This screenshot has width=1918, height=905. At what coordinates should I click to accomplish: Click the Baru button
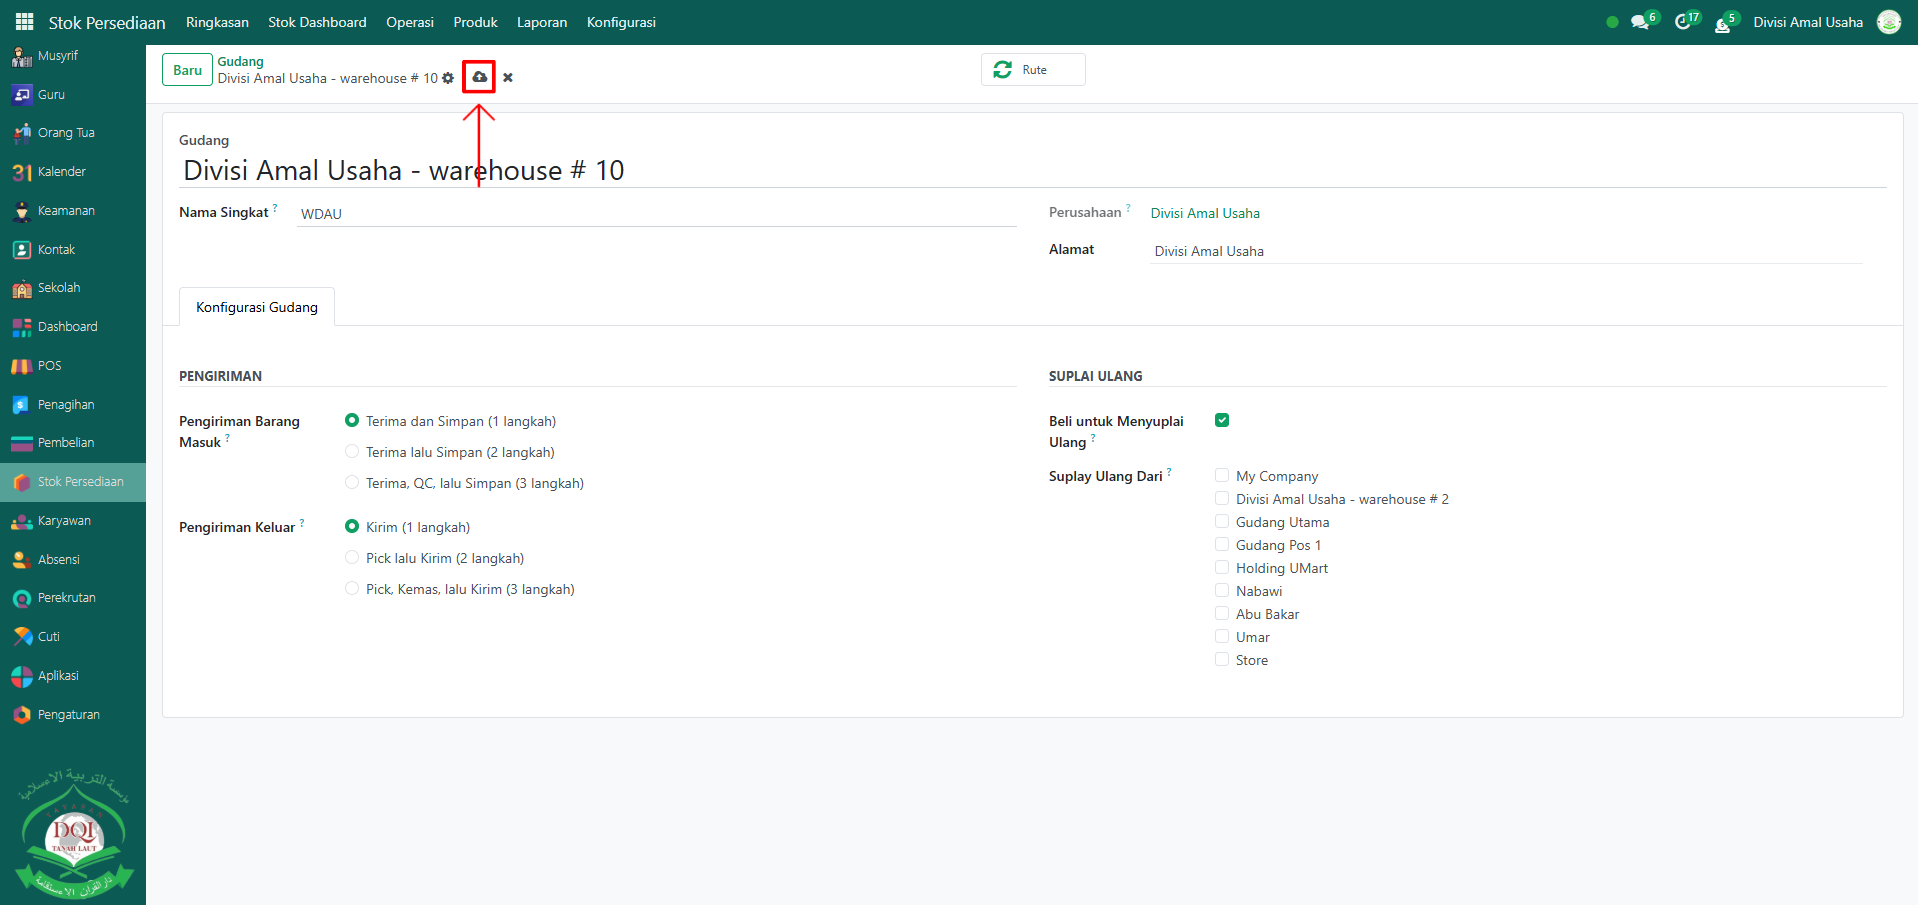pos(187,70)
